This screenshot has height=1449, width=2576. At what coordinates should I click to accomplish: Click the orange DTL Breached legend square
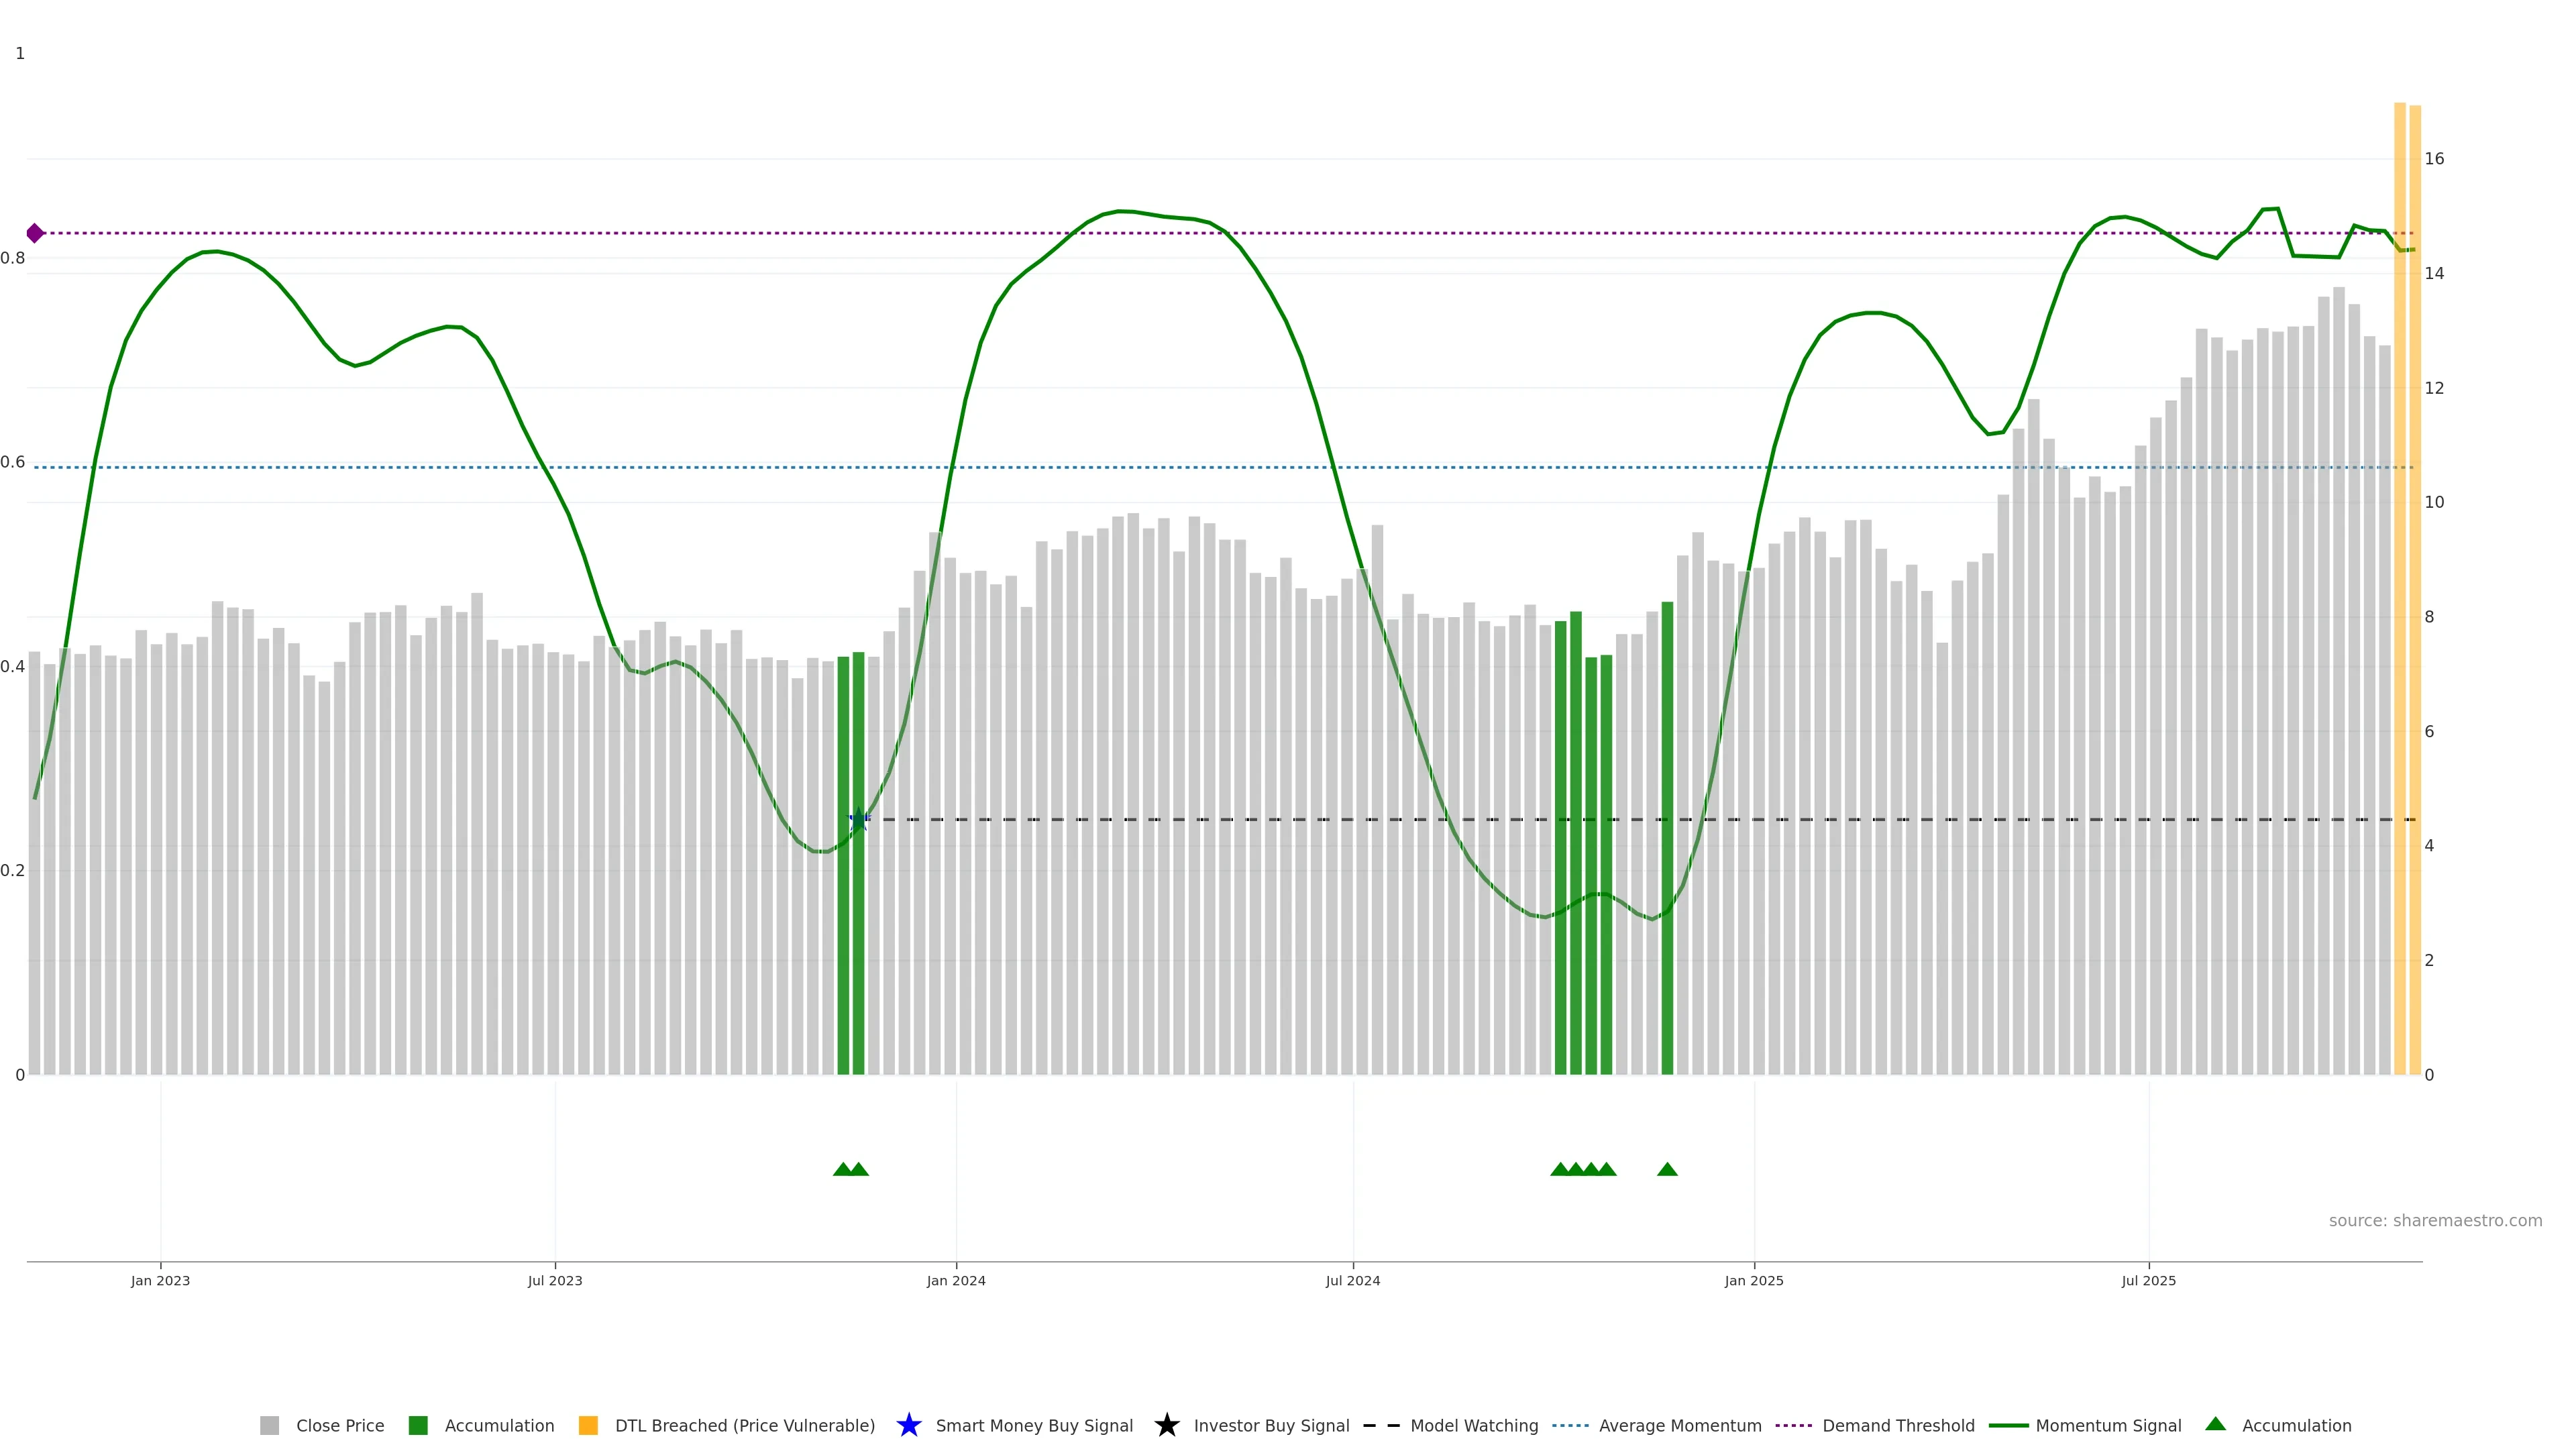coord(588,1425)
